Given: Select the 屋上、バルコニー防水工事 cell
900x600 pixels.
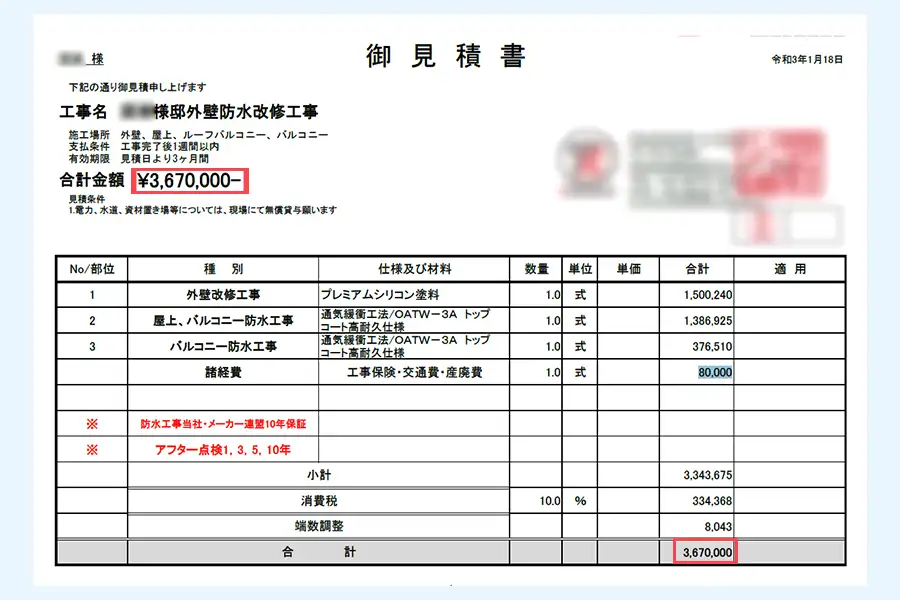Looking at the screenshot, I should tap(223, 321).
